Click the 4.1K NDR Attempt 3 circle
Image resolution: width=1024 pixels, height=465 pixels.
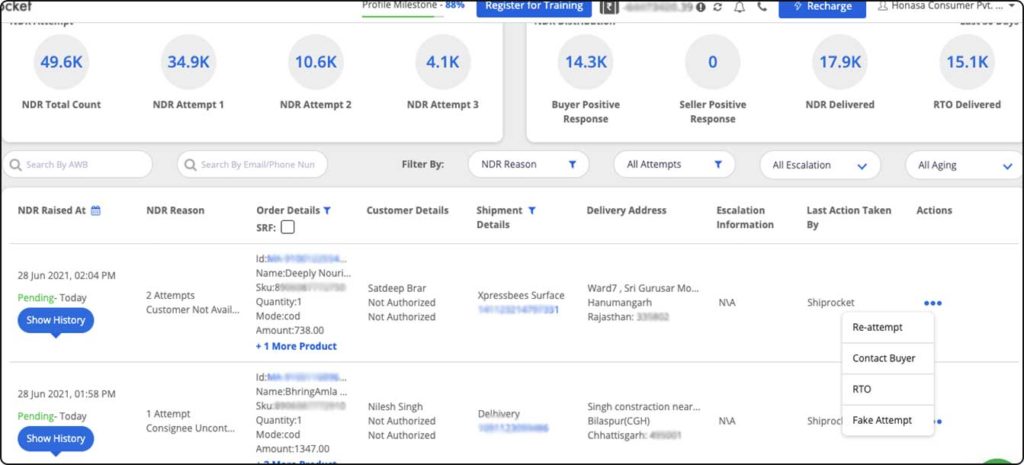point(443,62)
